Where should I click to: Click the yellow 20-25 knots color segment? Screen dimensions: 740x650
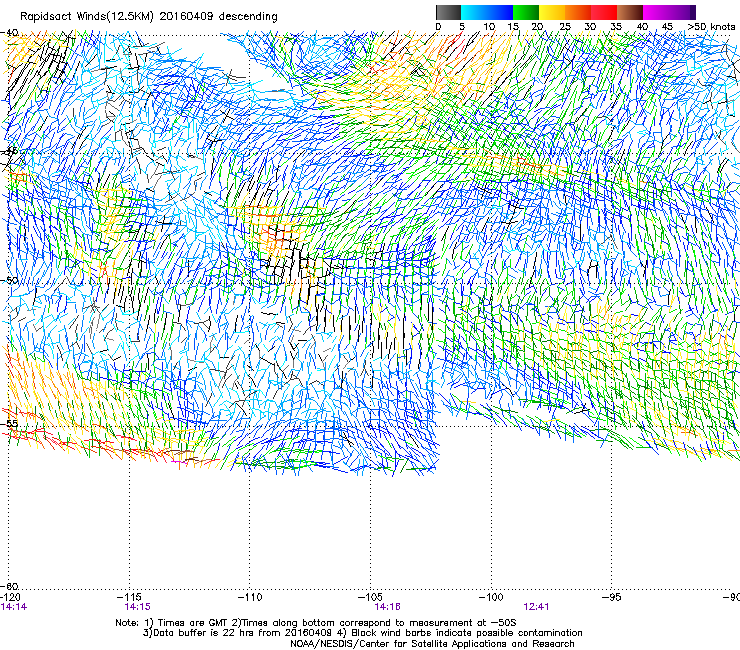552,12
